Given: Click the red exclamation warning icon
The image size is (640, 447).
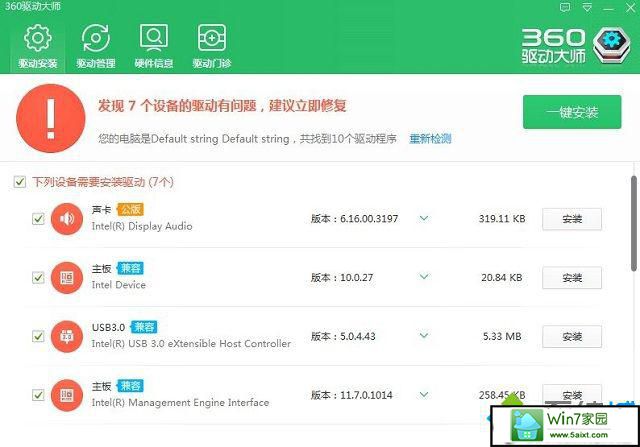Looking at the screenshot, I should click(x=51, y=118).
